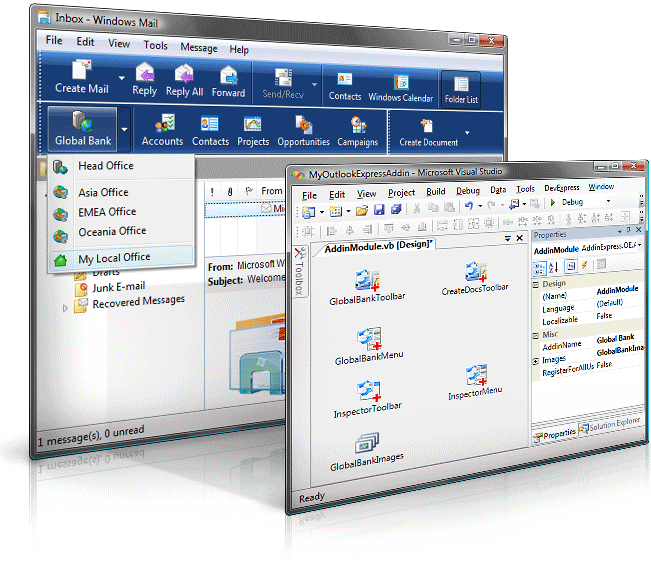Select the Junk E-mail folder
The width and height of the screenshot is (651, 571).
(x=119, y=287)
